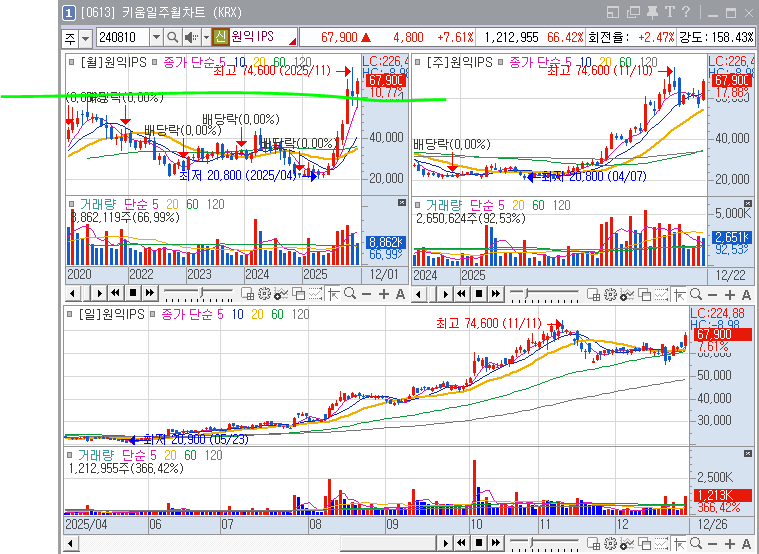
Task: Click the speaker sound alert icon
Action: 191,37
